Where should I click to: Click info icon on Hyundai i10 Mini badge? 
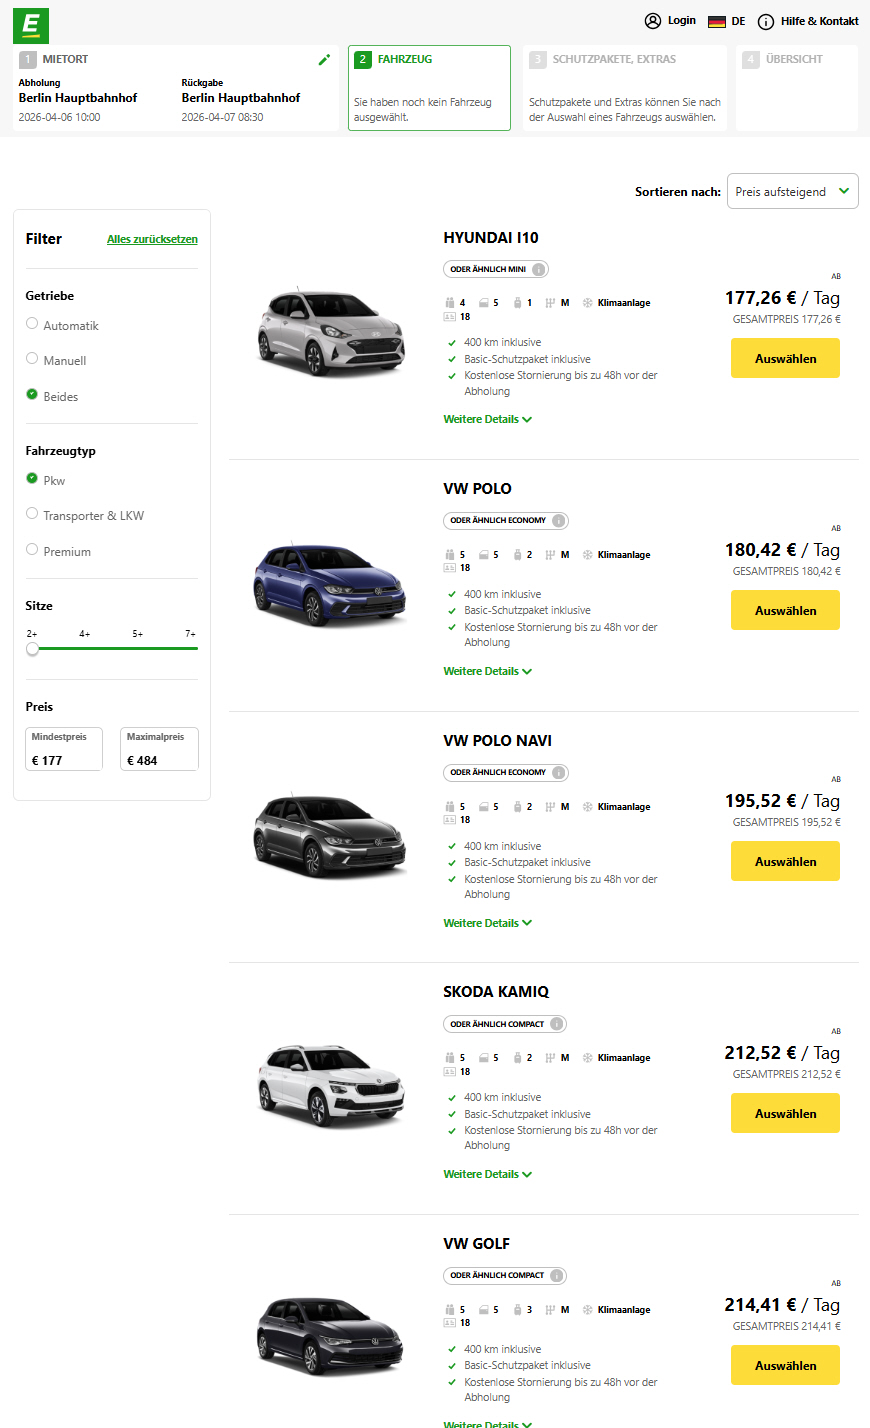(x=539, y=269)
